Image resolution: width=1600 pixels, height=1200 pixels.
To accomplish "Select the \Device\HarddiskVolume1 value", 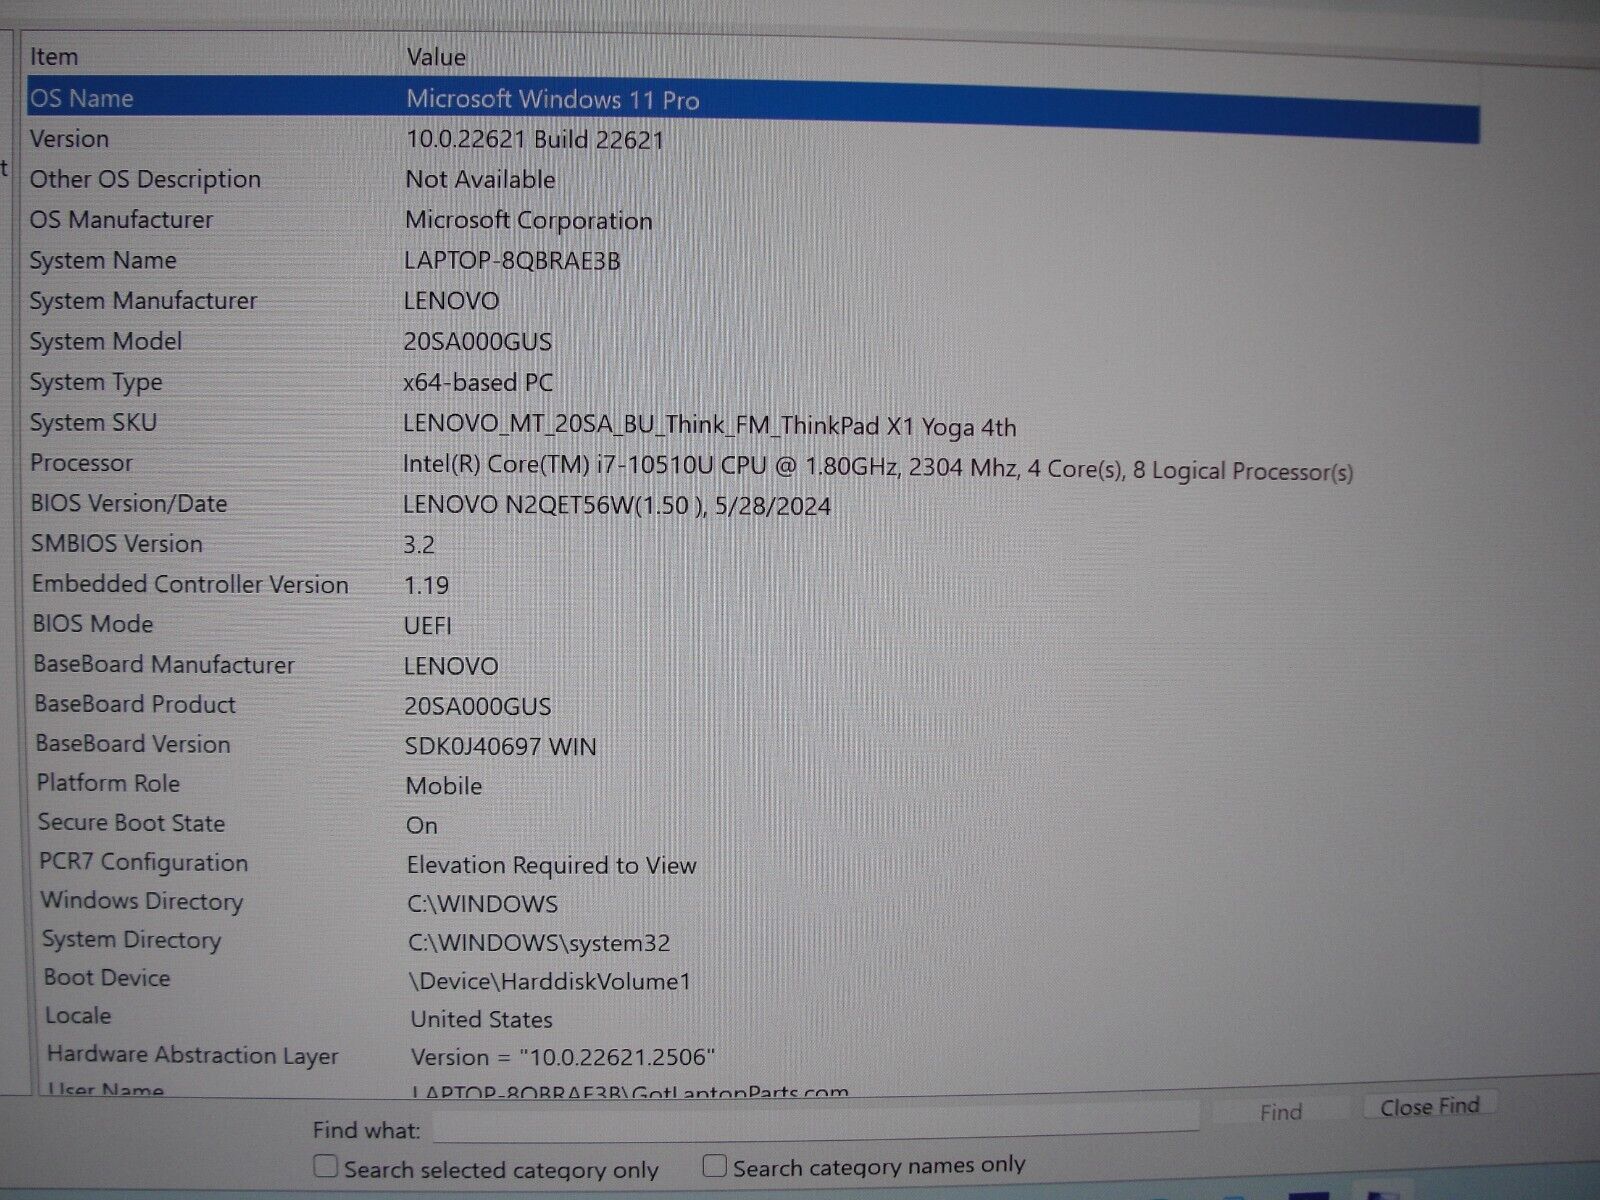I will pyautogui.click(x=550, y=982).
